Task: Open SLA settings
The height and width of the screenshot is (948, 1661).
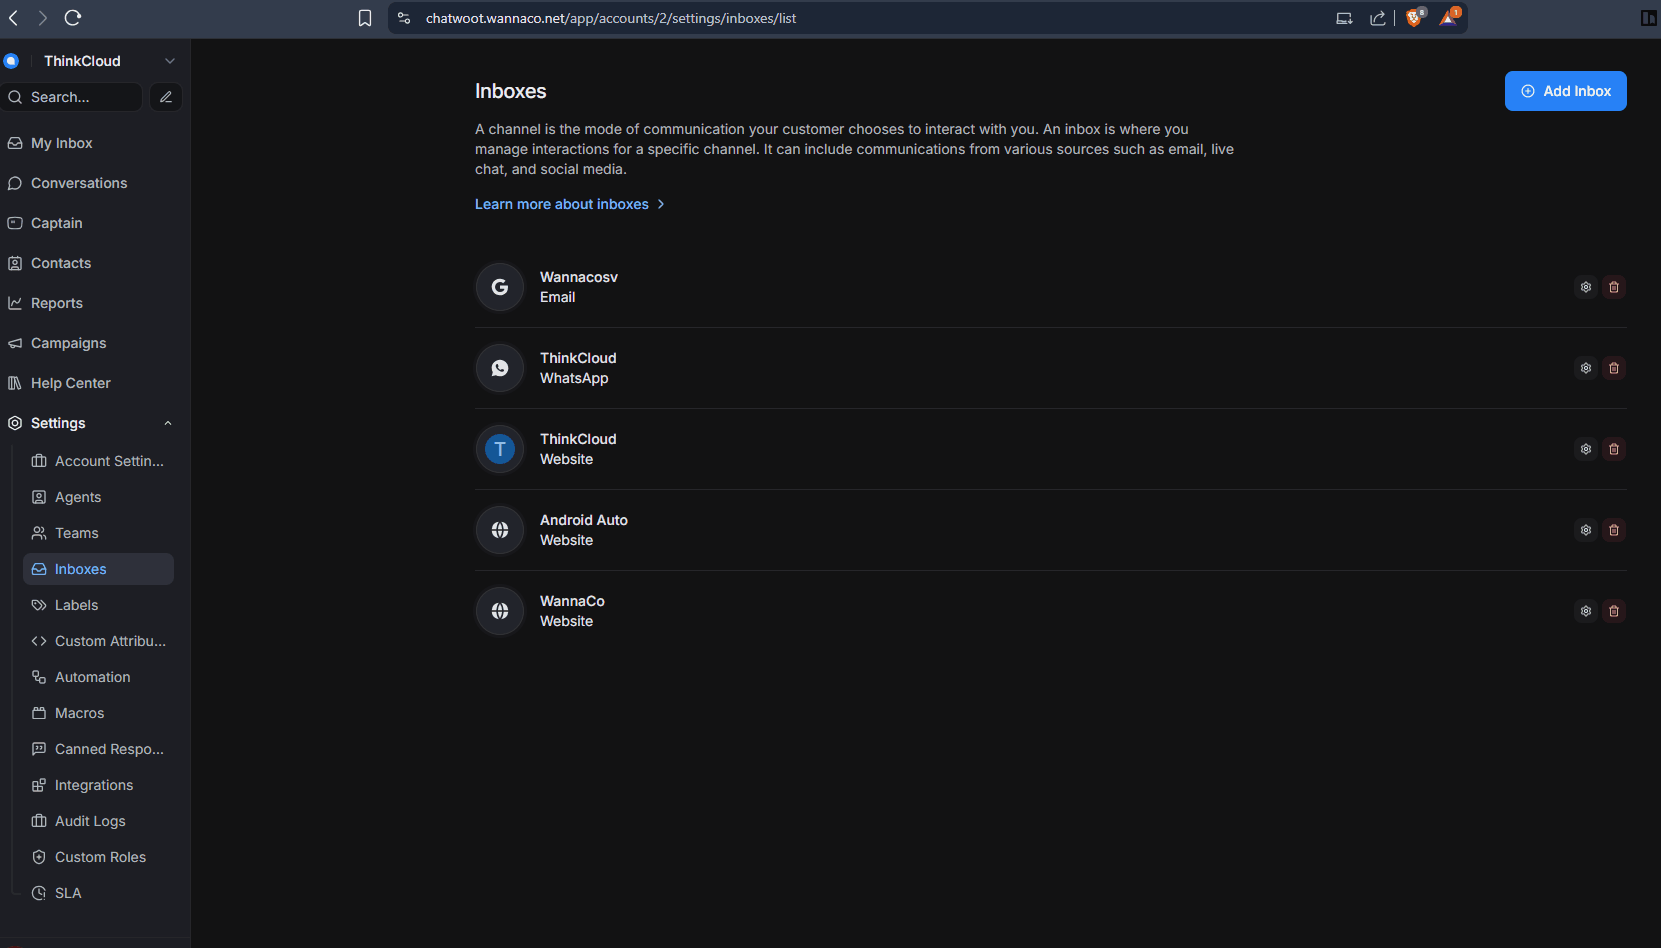Action: tap(98, 893)
